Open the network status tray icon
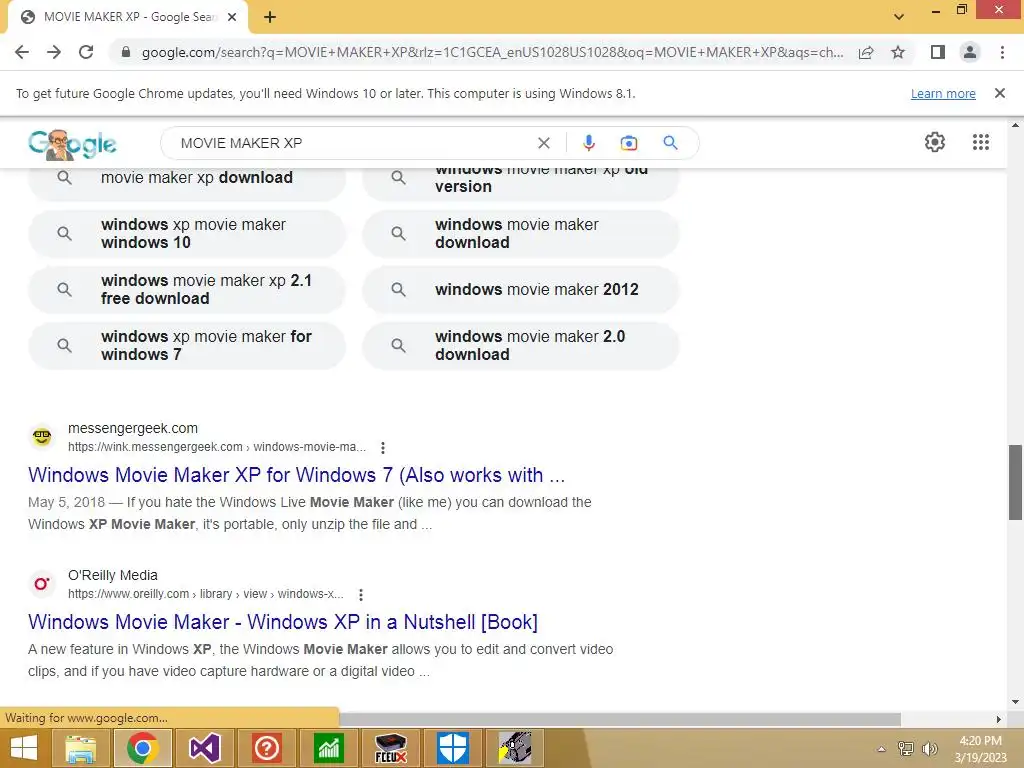The width and height of the screenshot is (1024, 768). tap(906, 749)
